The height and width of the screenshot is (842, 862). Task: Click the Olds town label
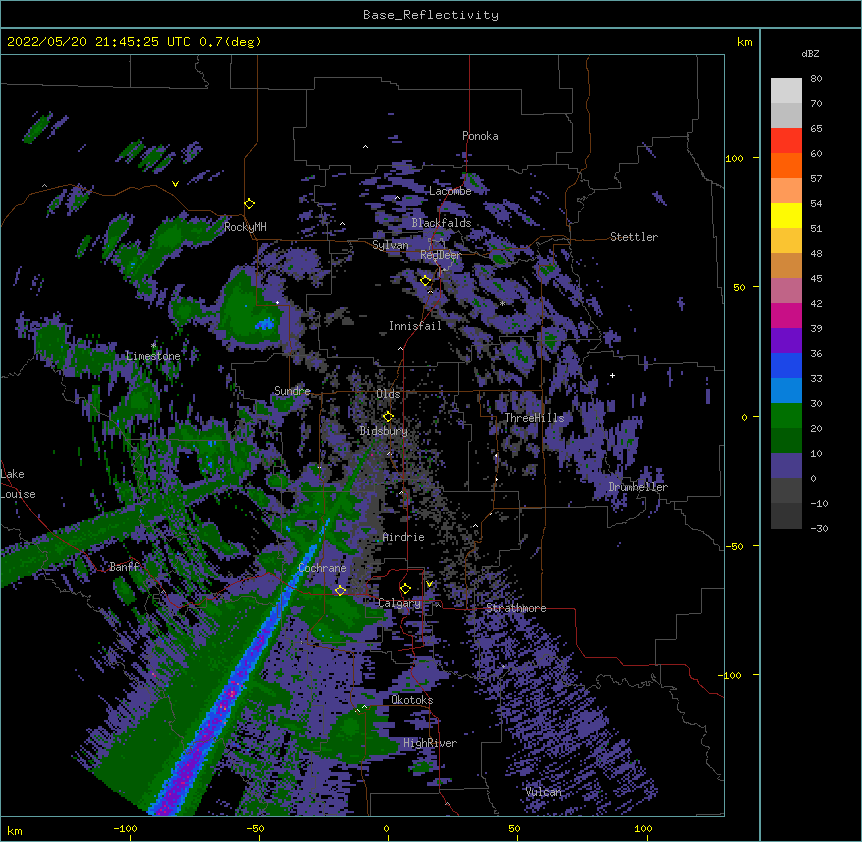(x=388, y=394)
